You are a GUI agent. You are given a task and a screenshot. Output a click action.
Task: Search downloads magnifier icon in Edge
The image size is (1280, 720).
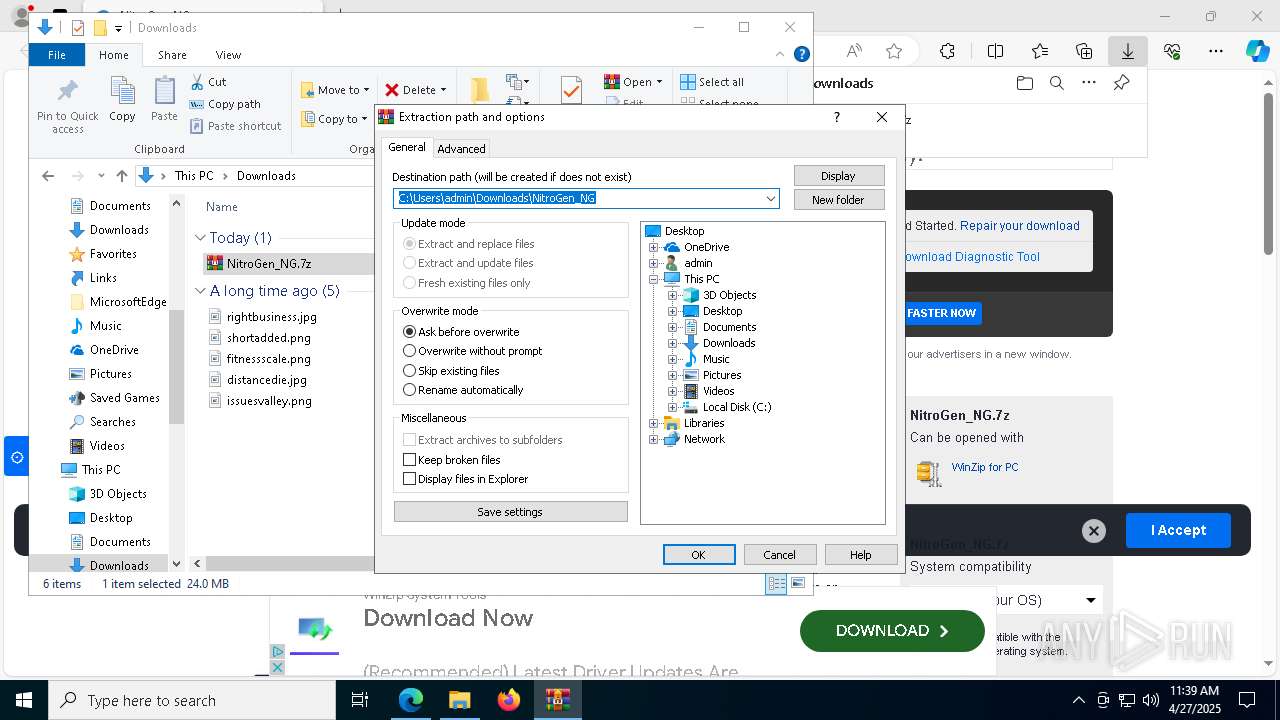pyautogui.click(x=1057, y=83)
